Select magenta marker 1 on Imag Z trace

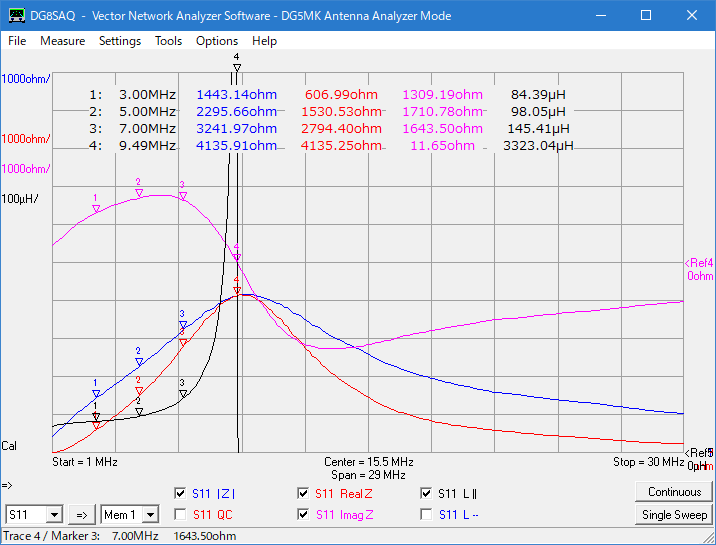click(x=96, y=209)
